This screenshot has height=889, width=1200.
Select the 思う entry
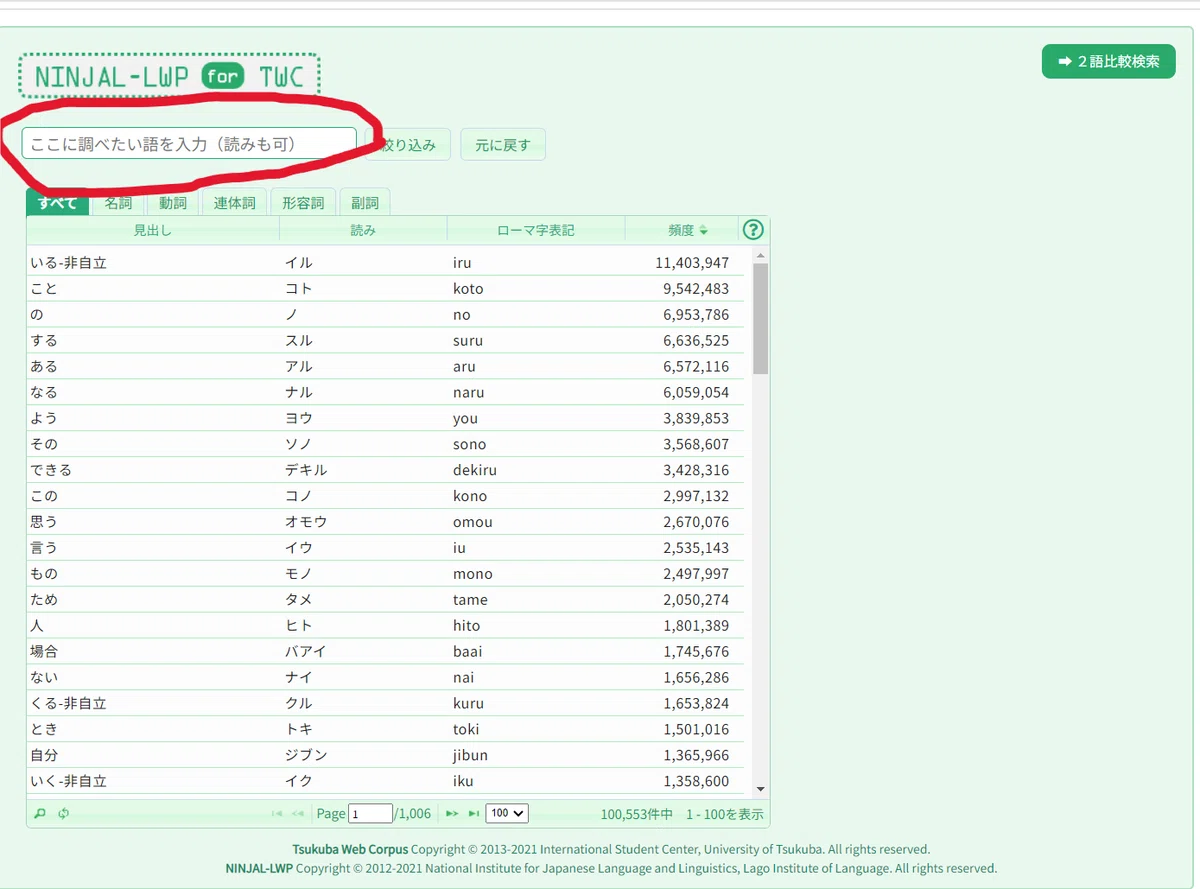click(44, 522)
